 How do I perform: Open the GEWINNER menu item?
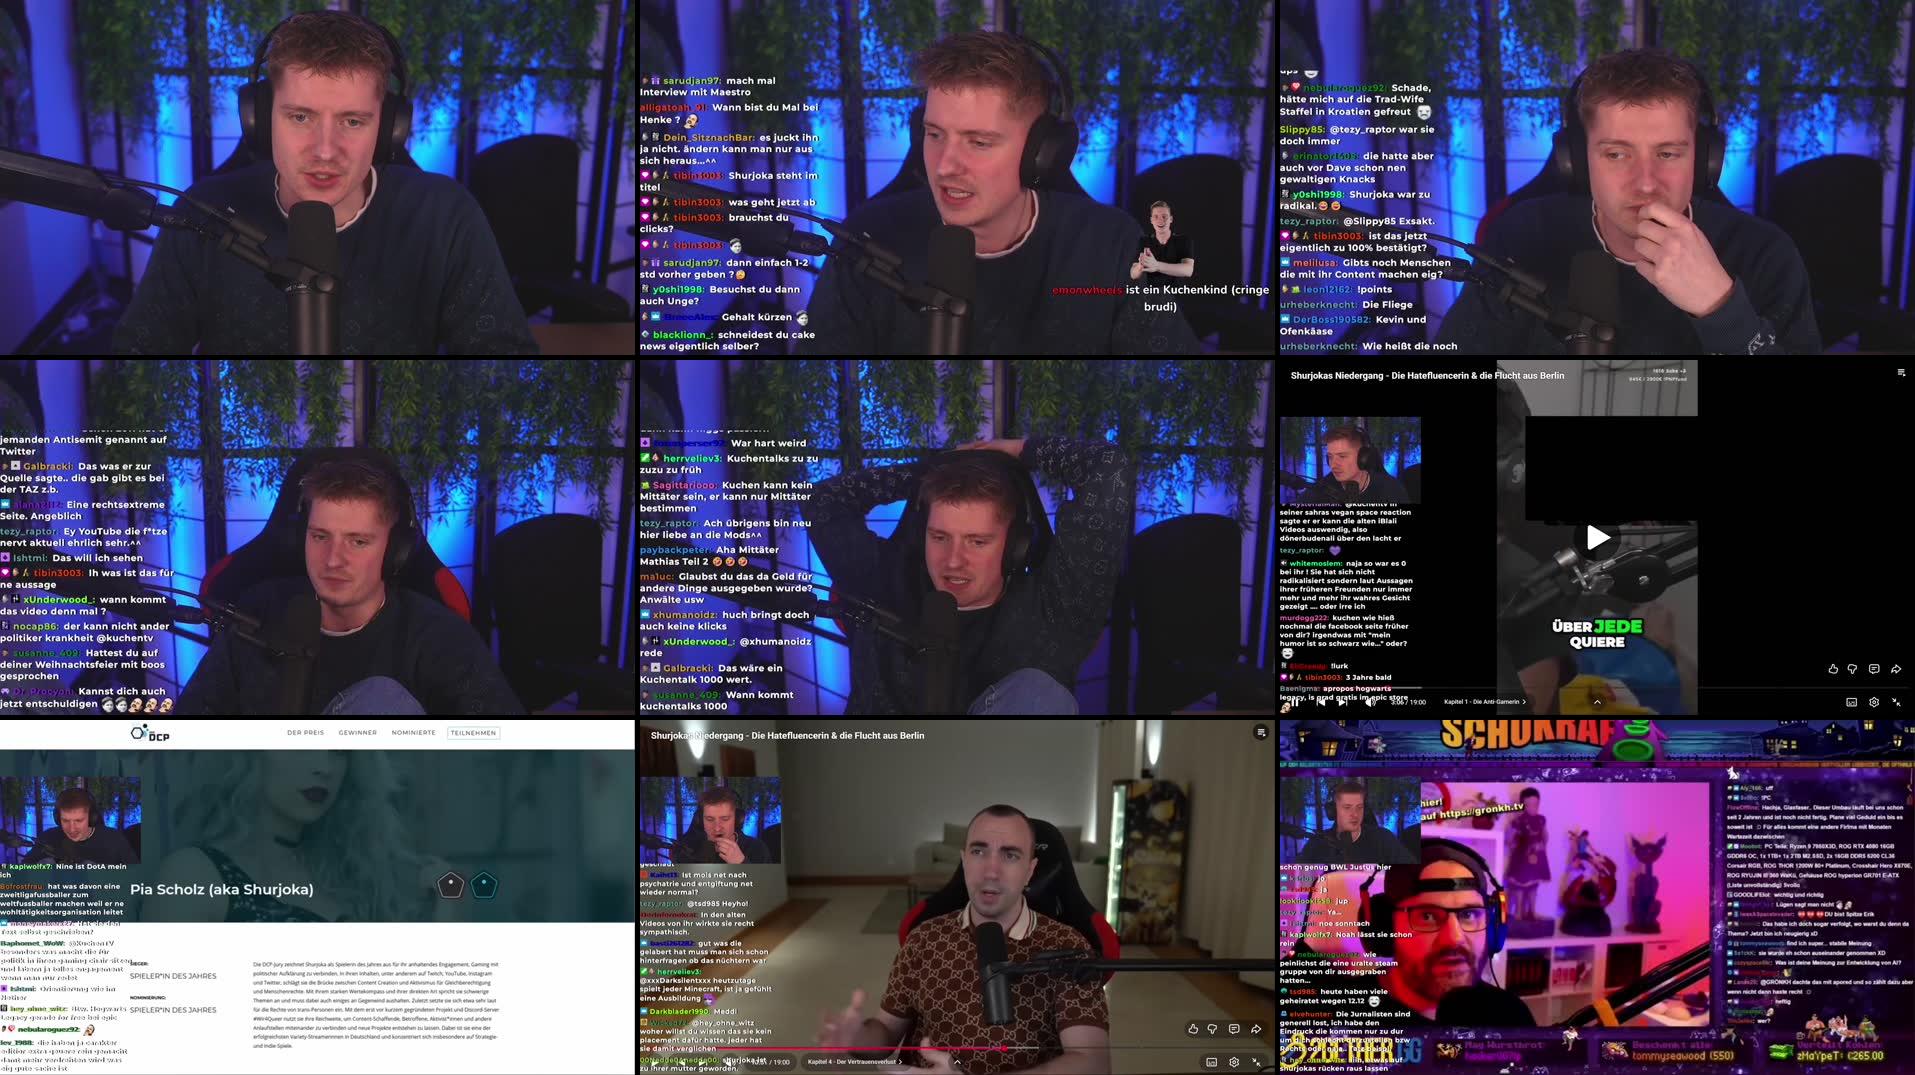(357, 732)
